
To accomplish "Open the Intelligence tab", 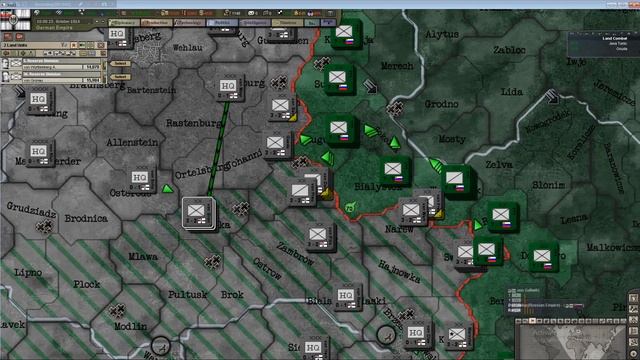I will click(x=255, y=23).
